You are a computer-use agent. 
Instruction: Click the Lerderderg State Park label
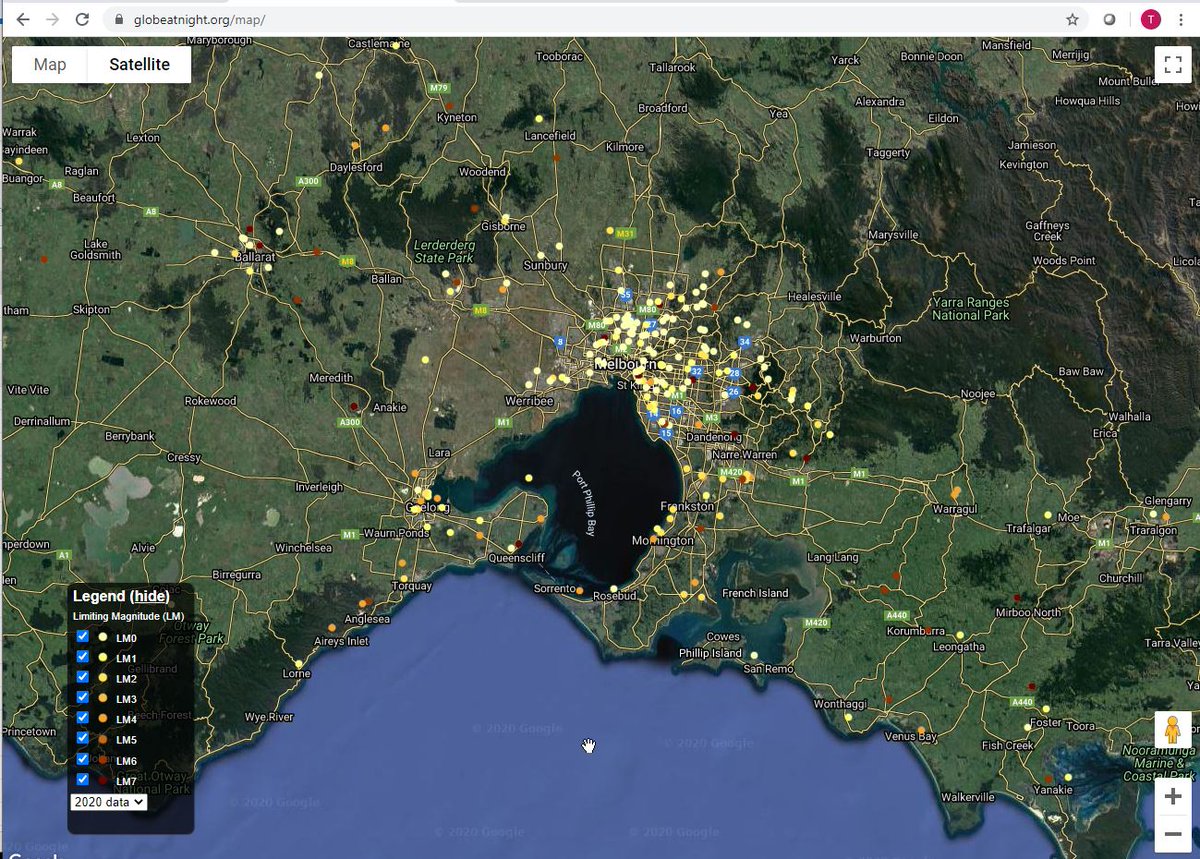point(443,251)
